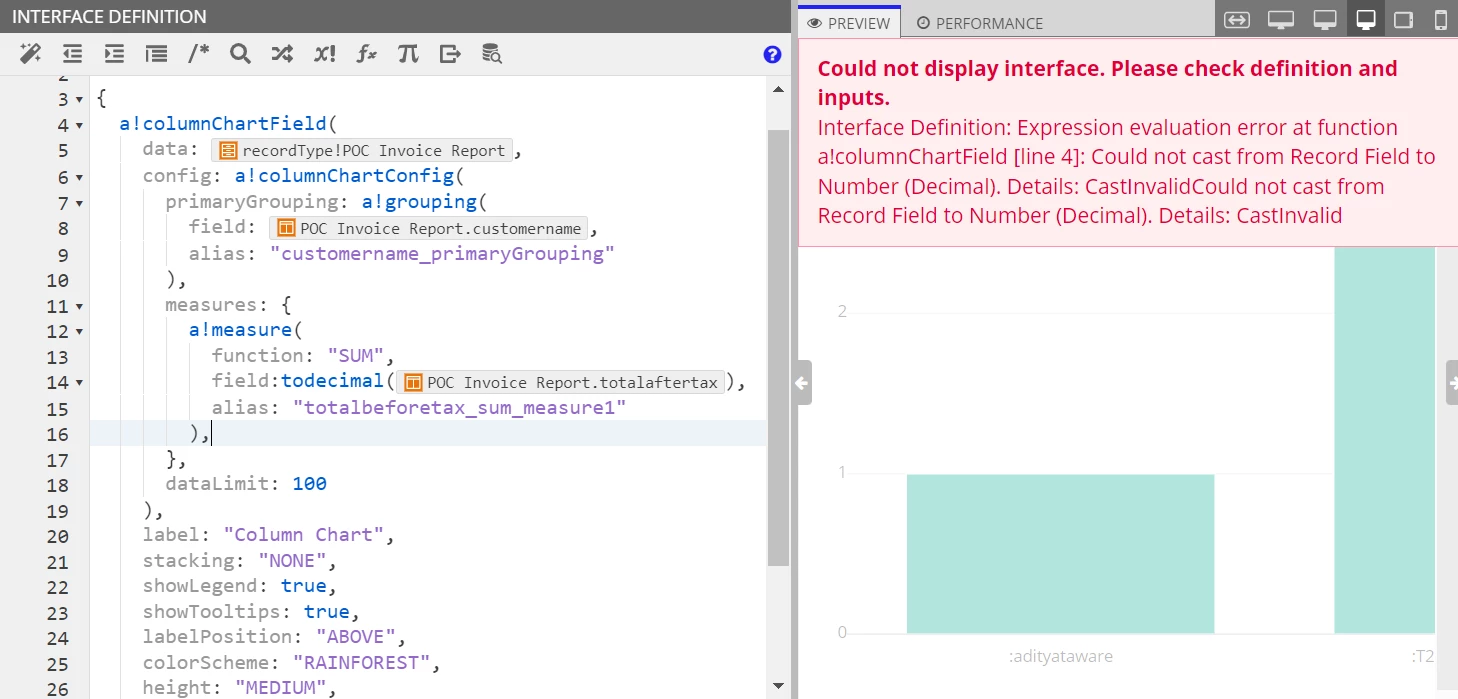Select the phone preview icon
1458x699 pixels.
pos(1441,20)
